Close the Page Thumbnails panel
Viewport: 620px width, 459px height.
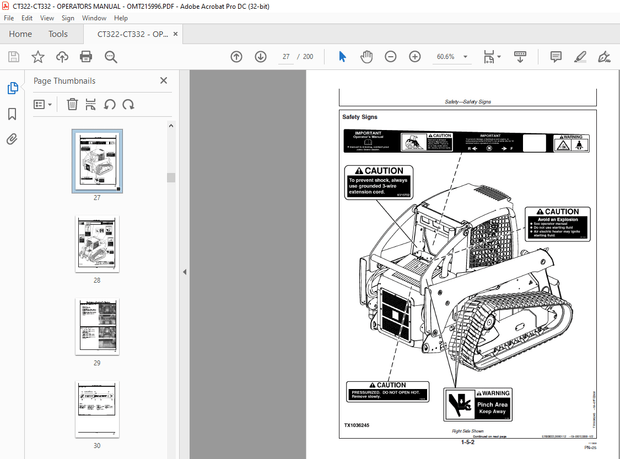pos(164,81)
